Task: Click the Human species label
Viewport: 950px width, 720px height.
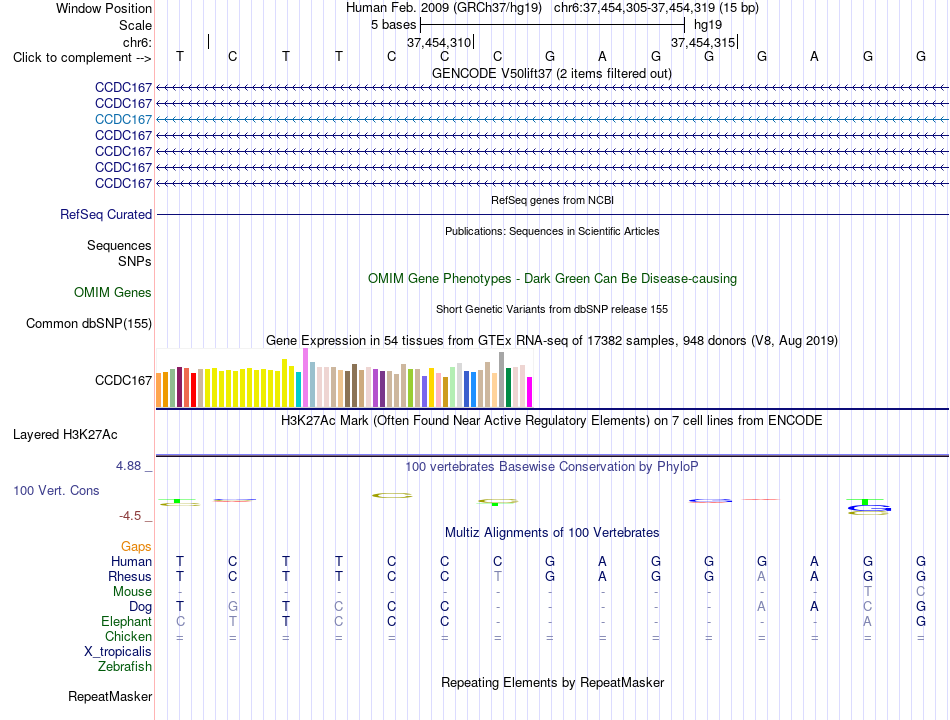Action: coord(131,562)
